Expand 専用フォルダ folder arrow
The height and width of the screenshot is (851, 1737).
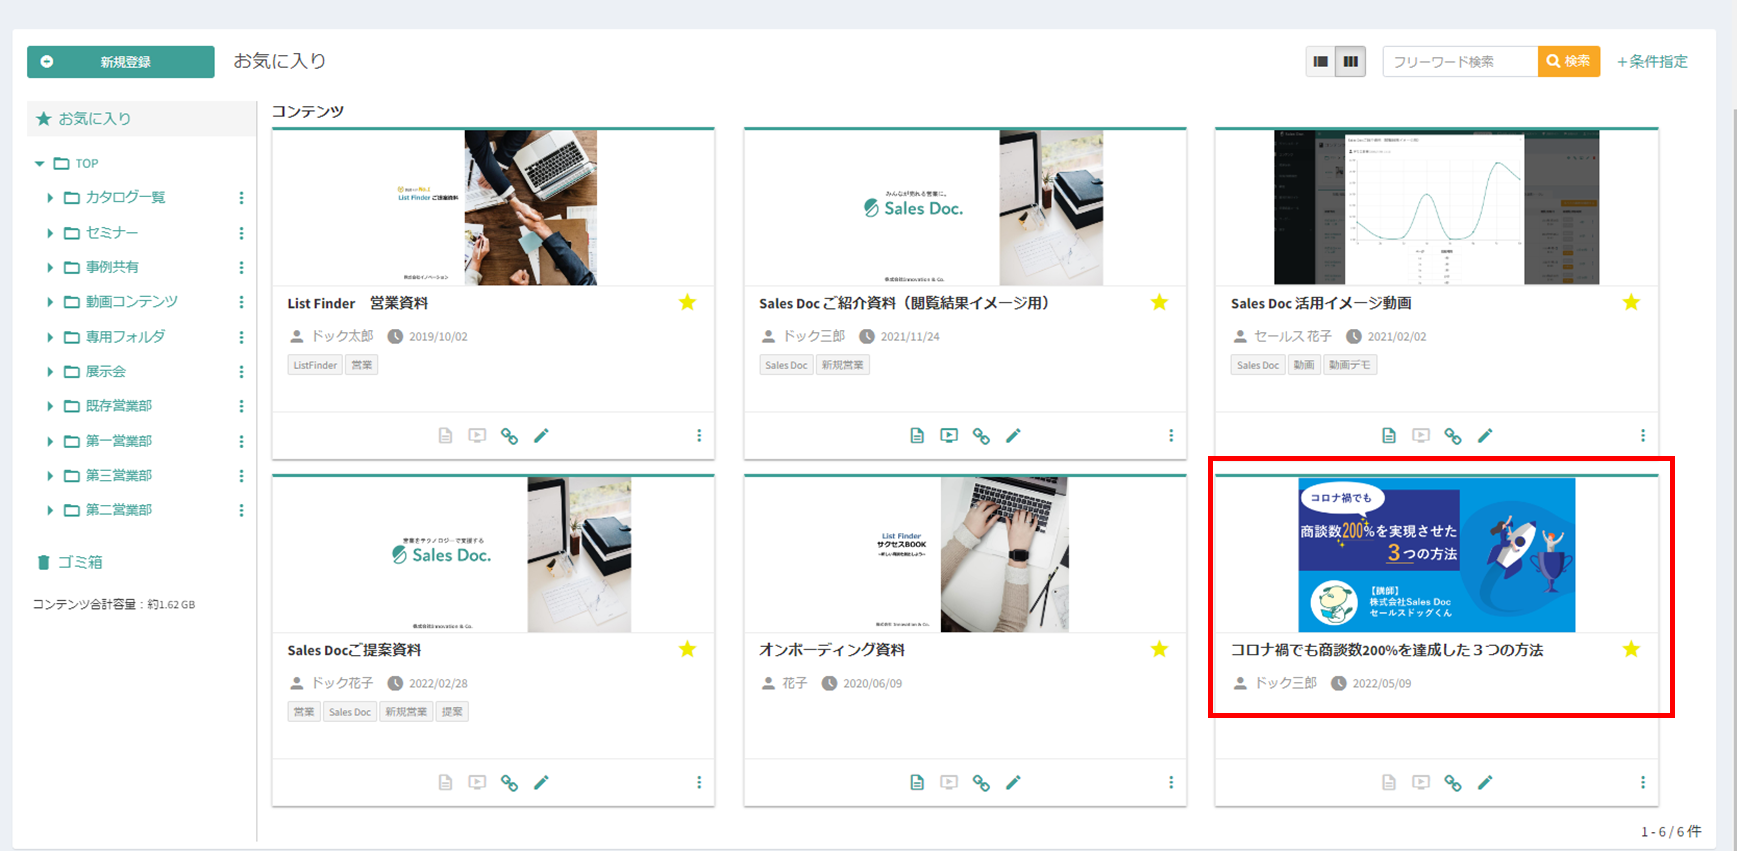pos(50,337)
